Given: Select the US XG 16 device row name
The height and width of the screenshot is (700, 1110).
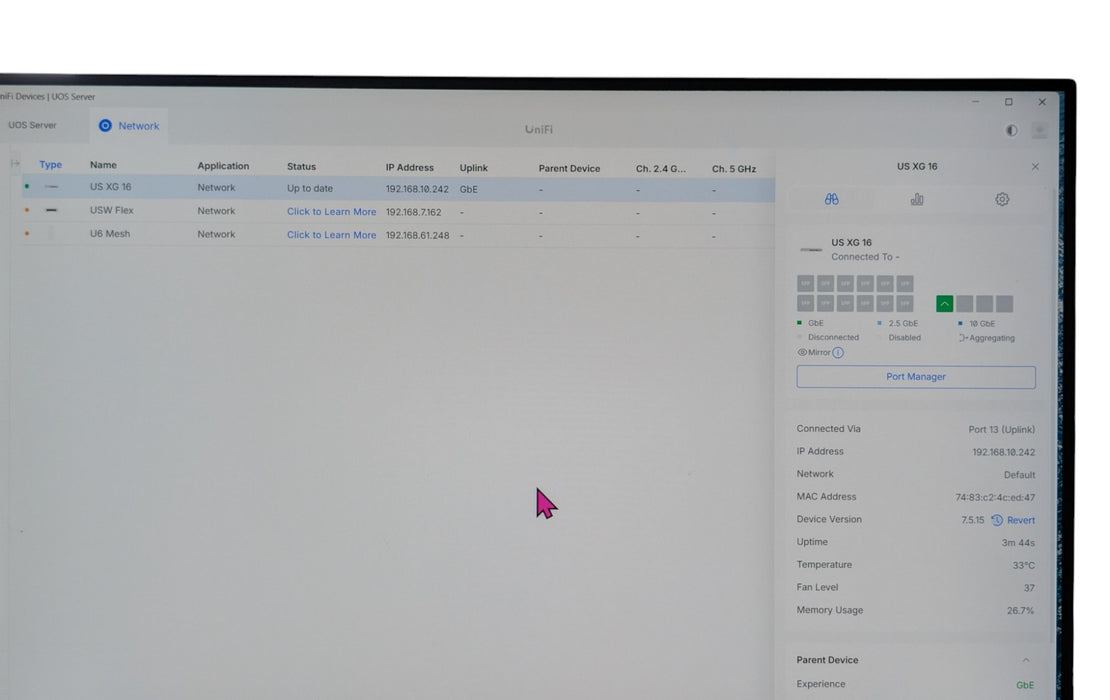Looking at the screenshot, I should (x=110, y=187).
